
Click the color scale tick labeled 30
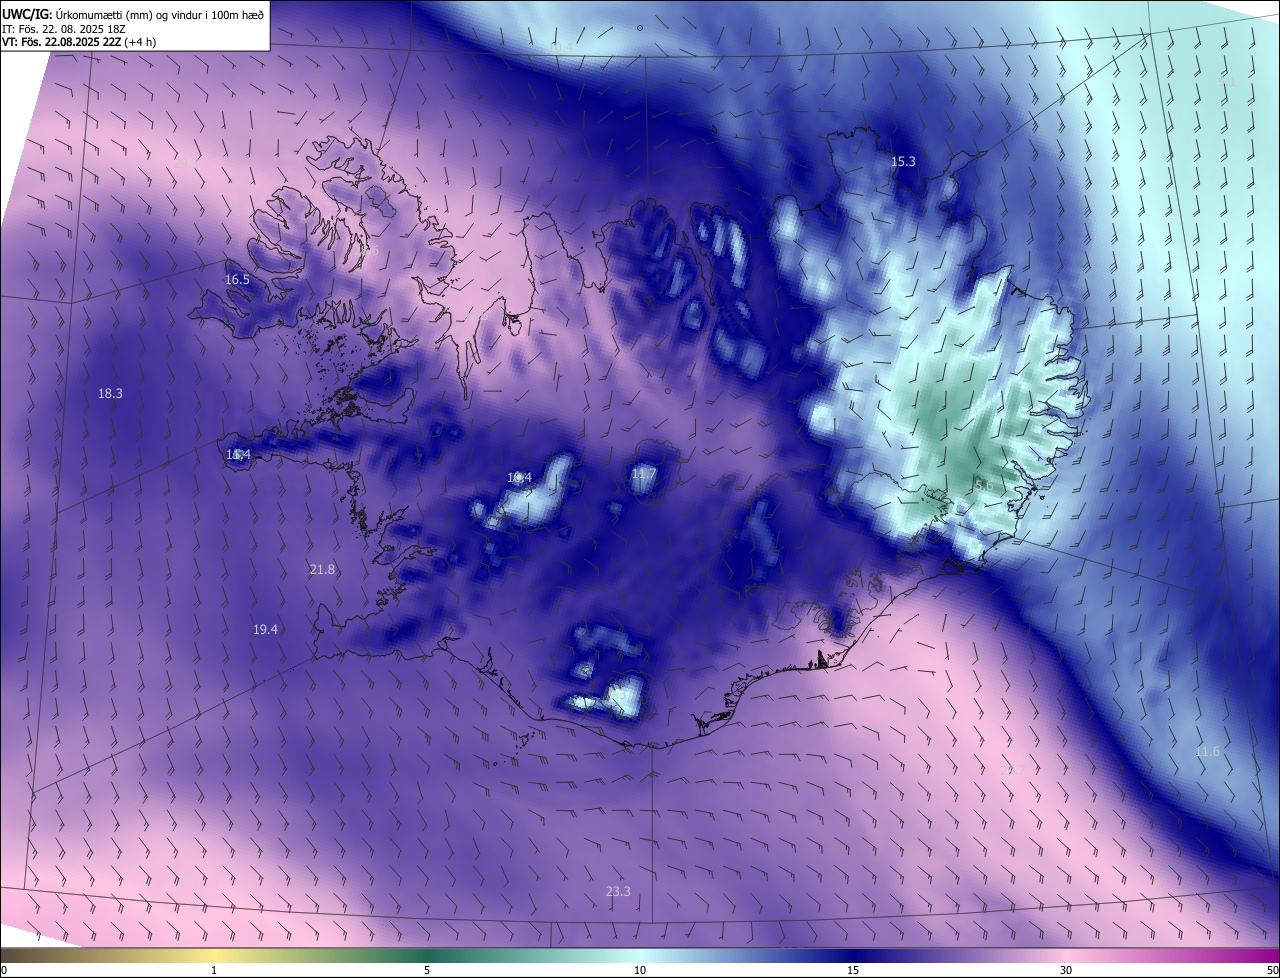[1066, 970]
